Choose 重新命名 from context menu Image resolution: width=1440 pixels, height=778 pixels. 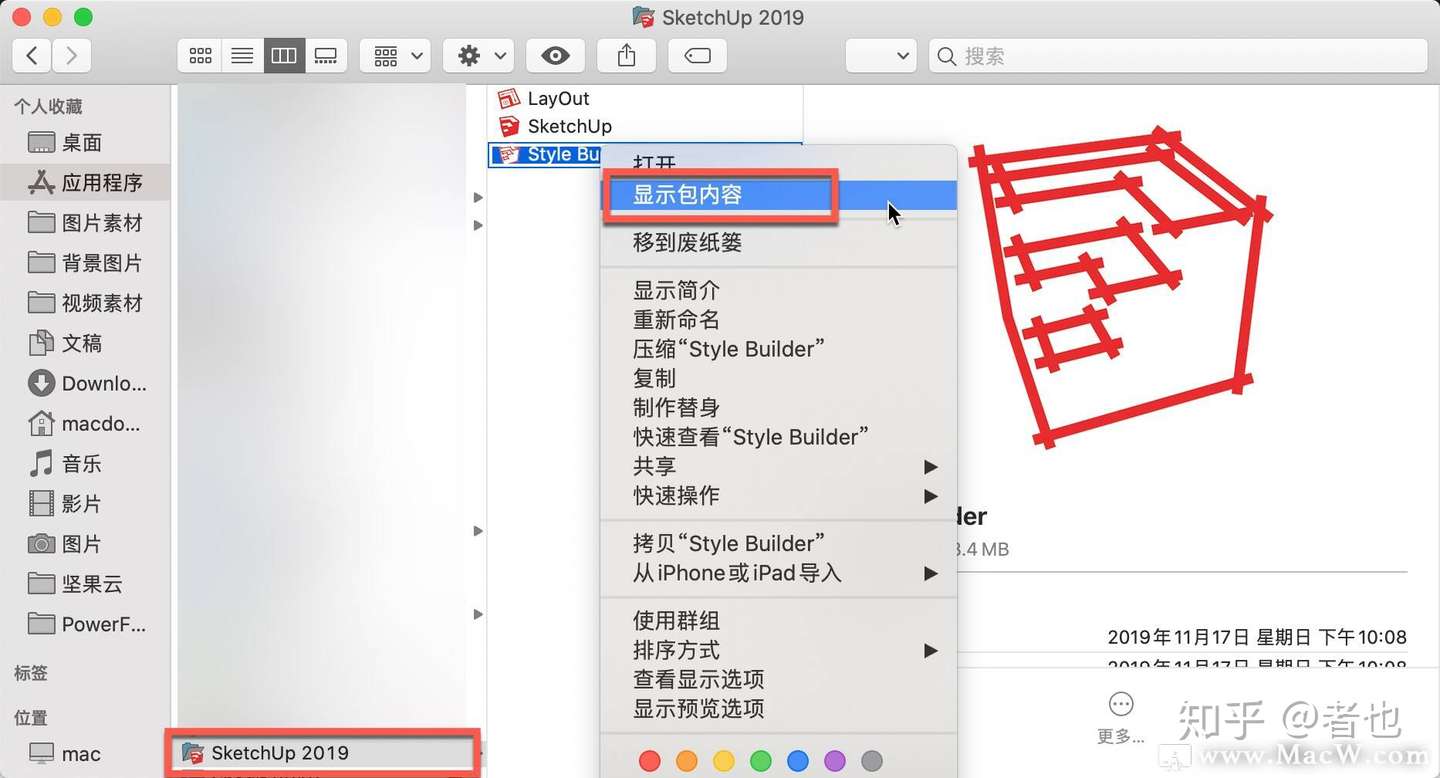coord(778,320)
